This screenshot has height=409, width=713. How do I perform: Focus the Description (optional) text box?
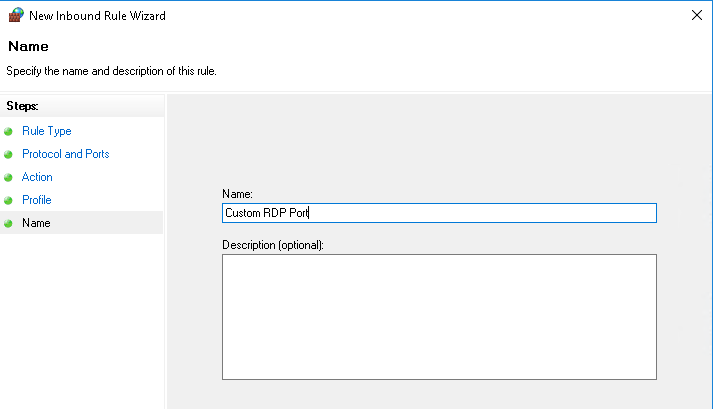click(x=438, y=316)
